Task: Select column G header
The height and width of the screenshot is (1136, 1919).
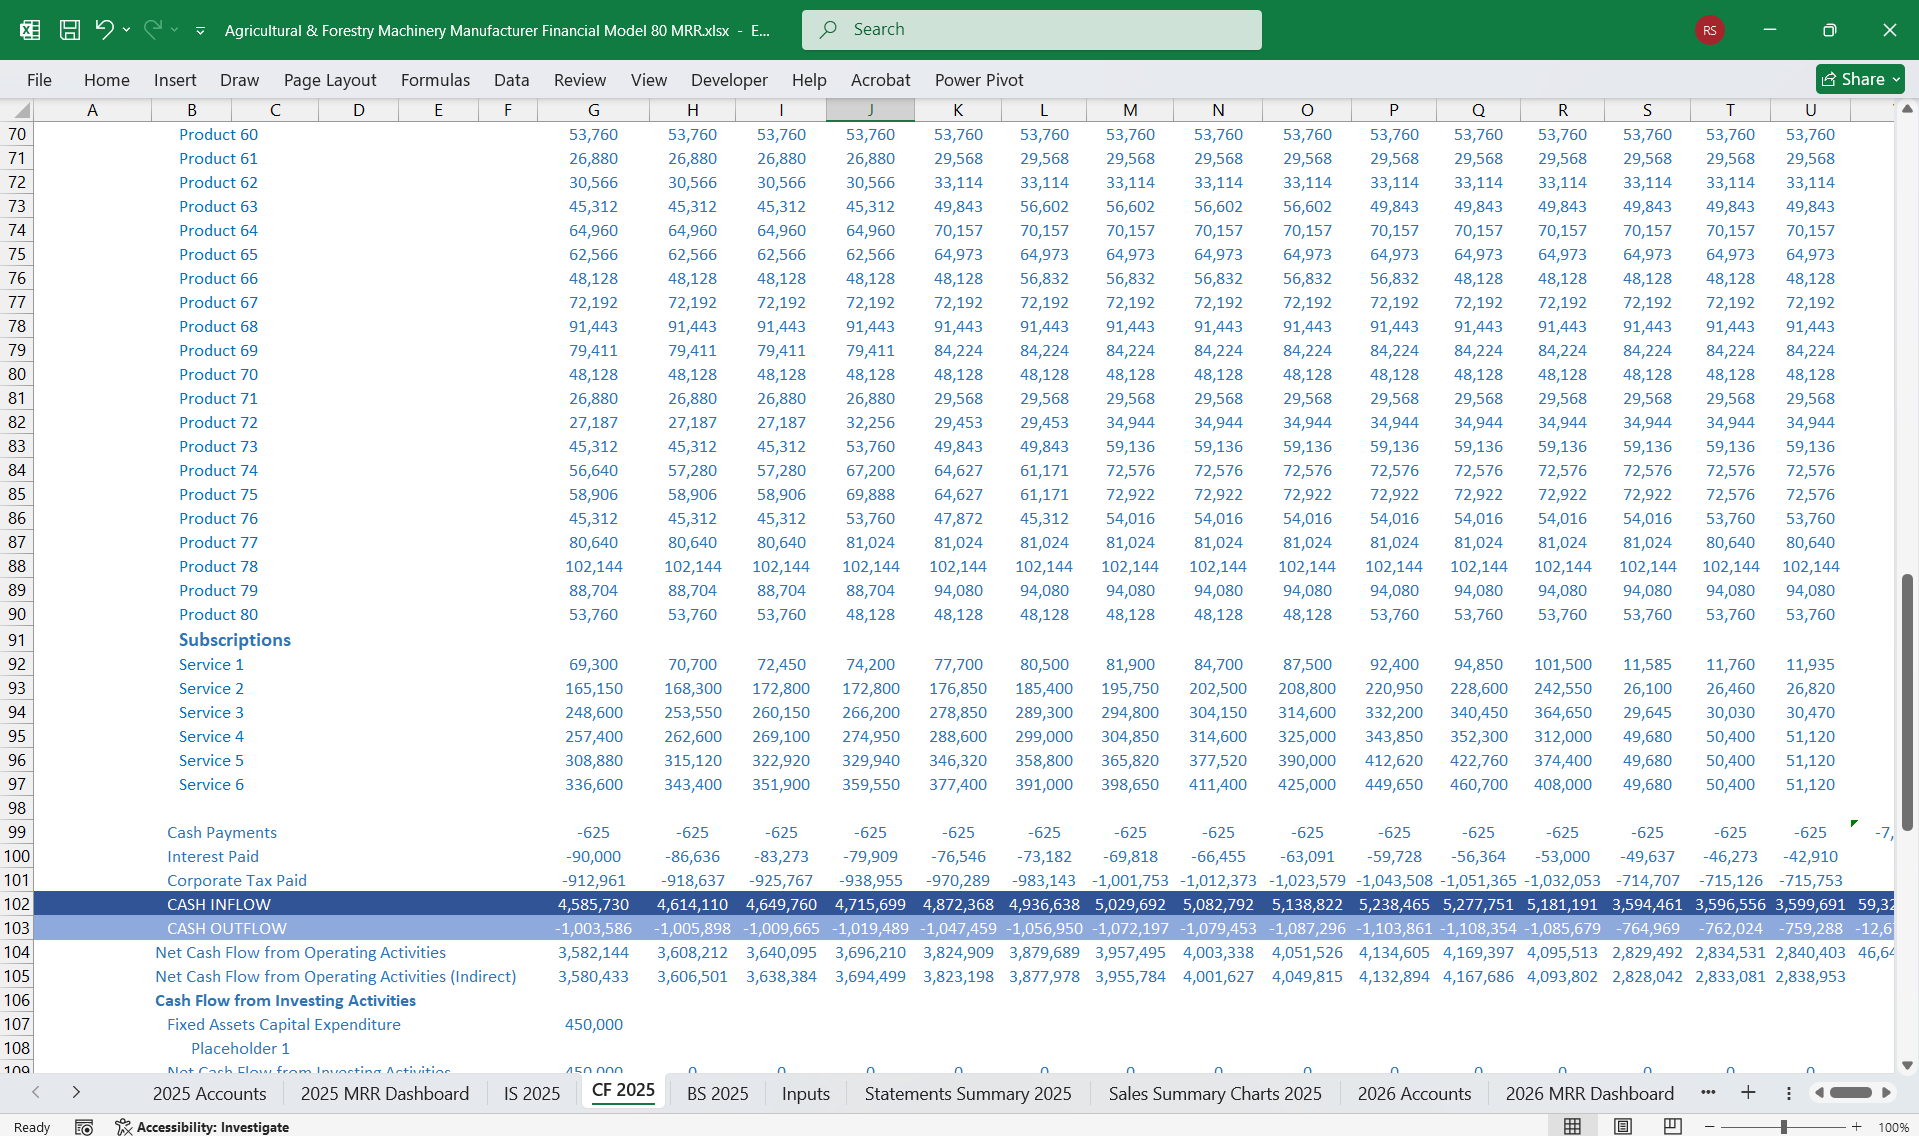Action: (594, 110)
